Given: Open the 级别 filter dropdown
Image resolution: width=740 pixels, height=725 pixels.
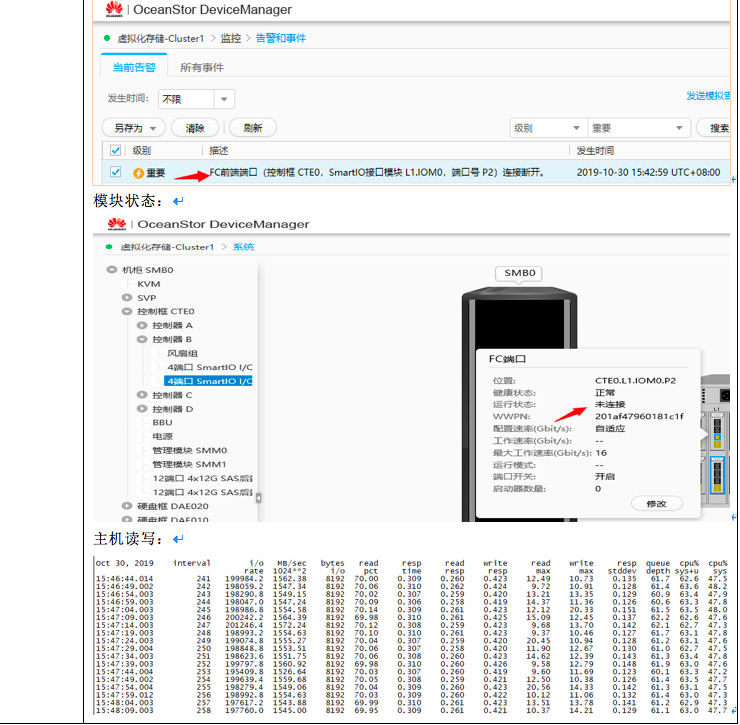Looking at the screenshot, I should [x=547, y=128].
